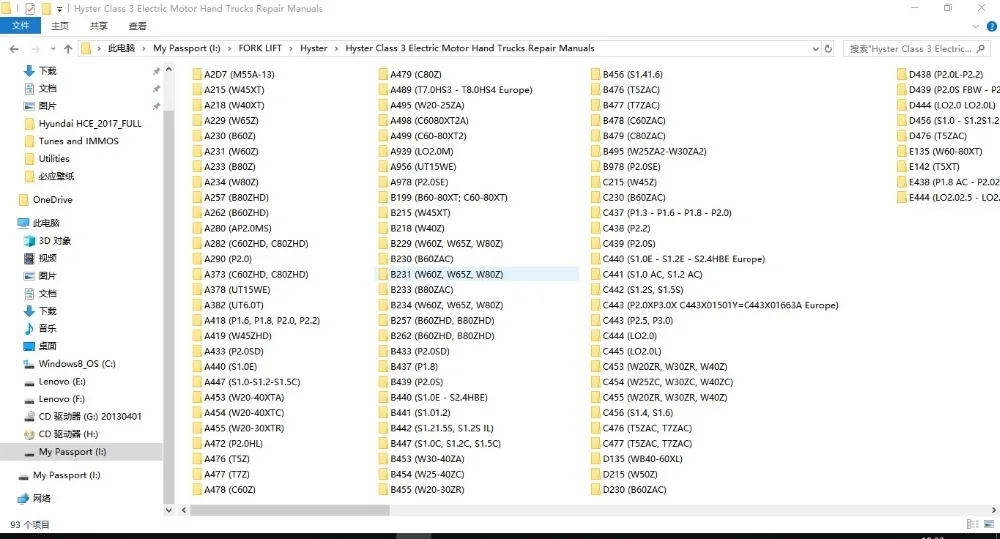1000x539 pixels.
Task: Switch to large icons view layout
Action: click(989, 524)
